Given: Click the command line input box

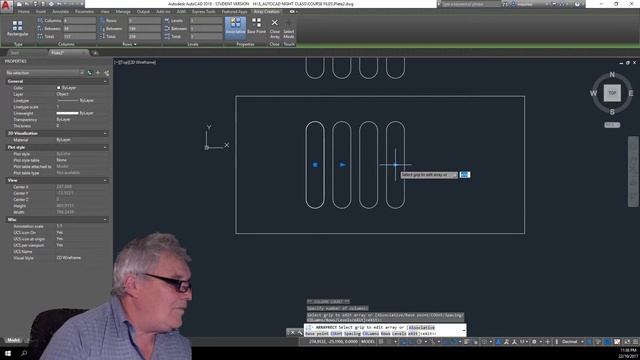Looking at the screenshot, I should [x=385, y=331].
